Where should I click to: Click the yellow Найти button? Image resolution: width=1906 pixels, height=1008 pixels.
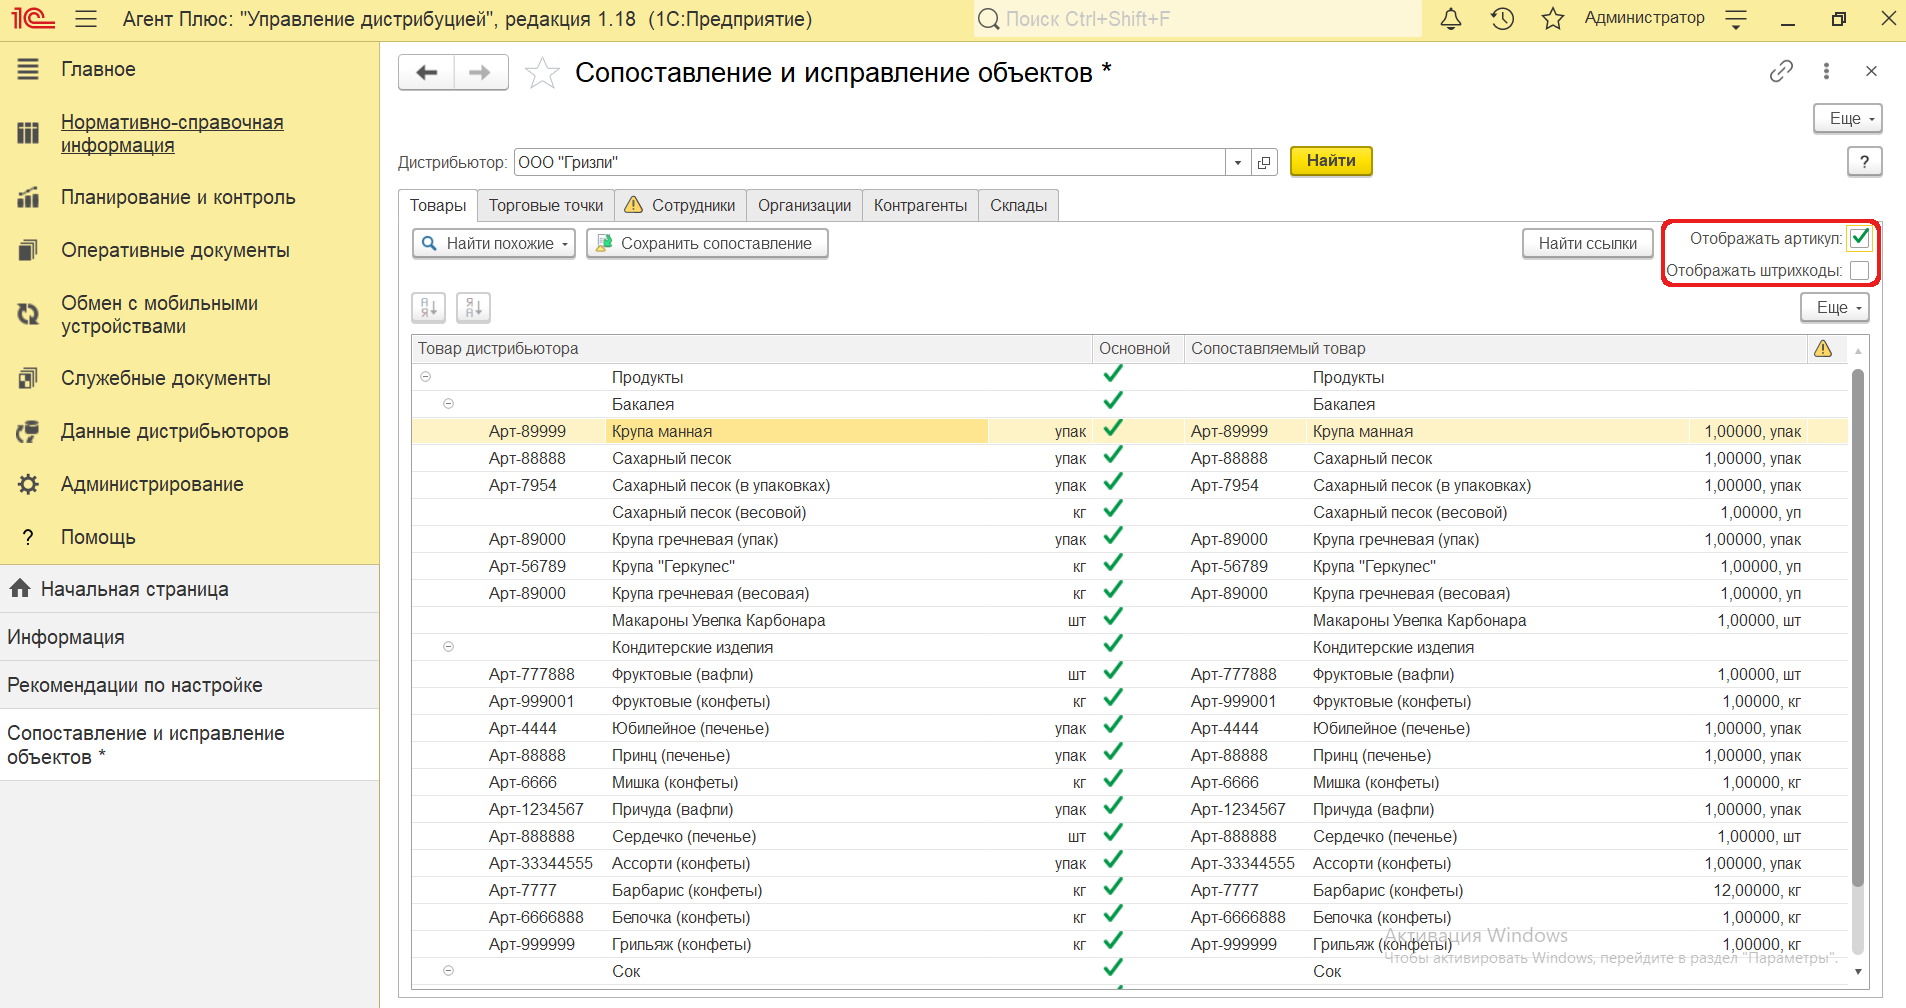(1331, 161)
